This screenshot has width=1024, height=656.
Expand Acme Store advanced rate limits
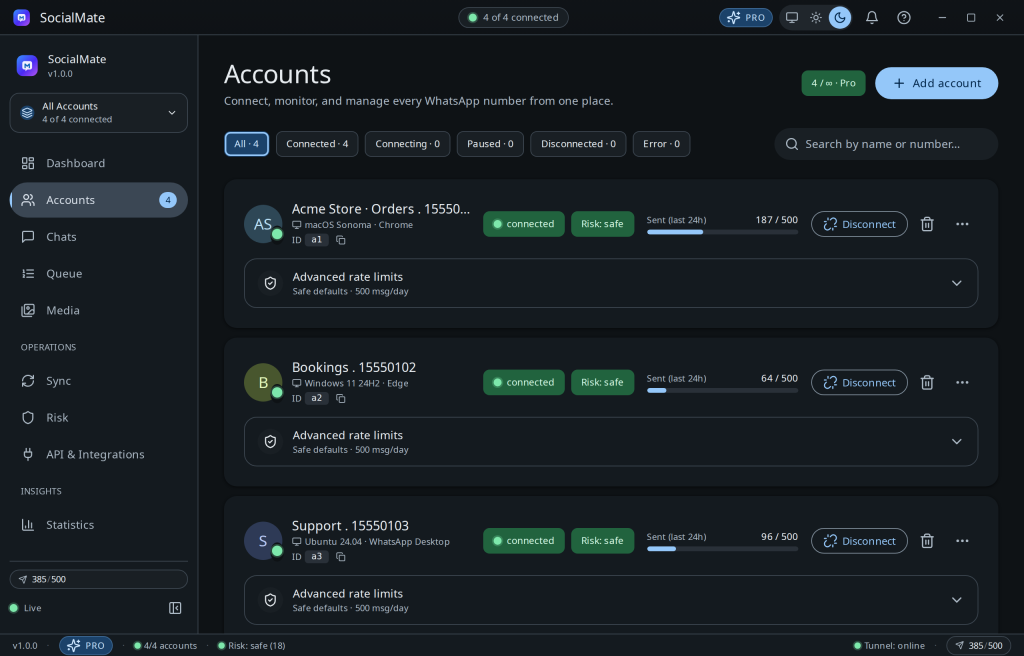611,284
